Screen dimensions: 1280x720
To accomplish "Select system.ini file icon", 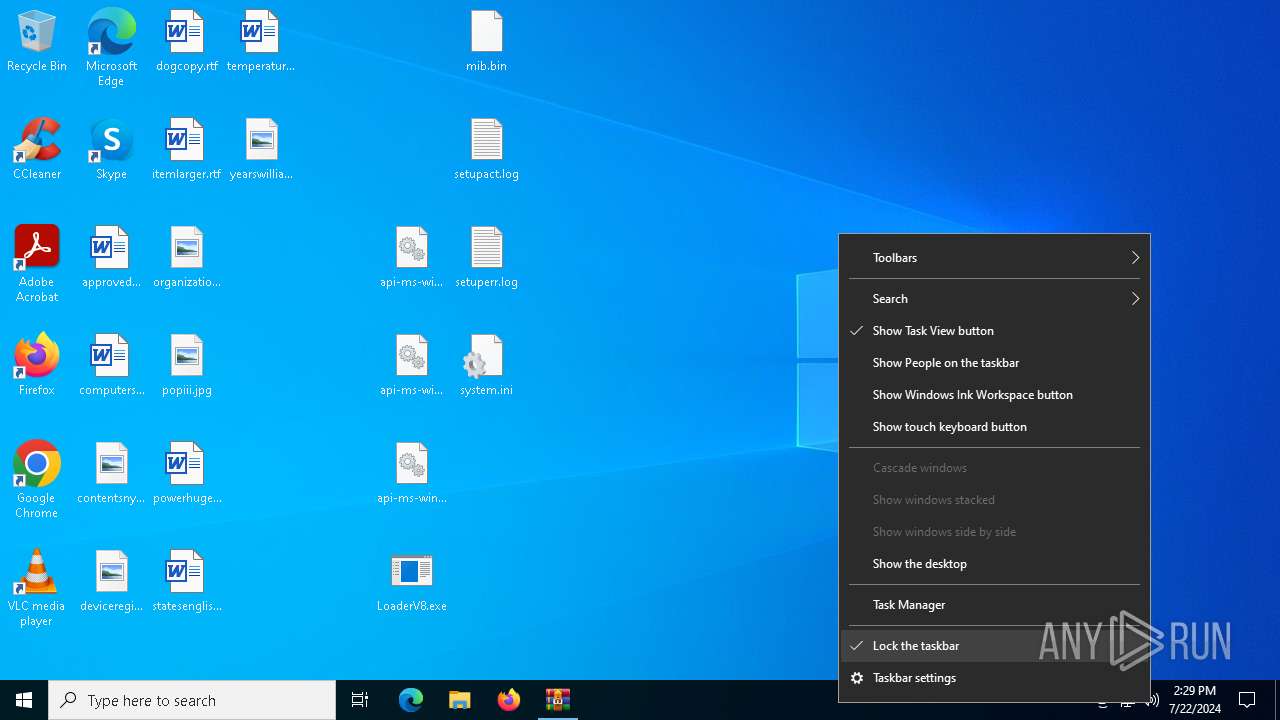I will point(486,366).
